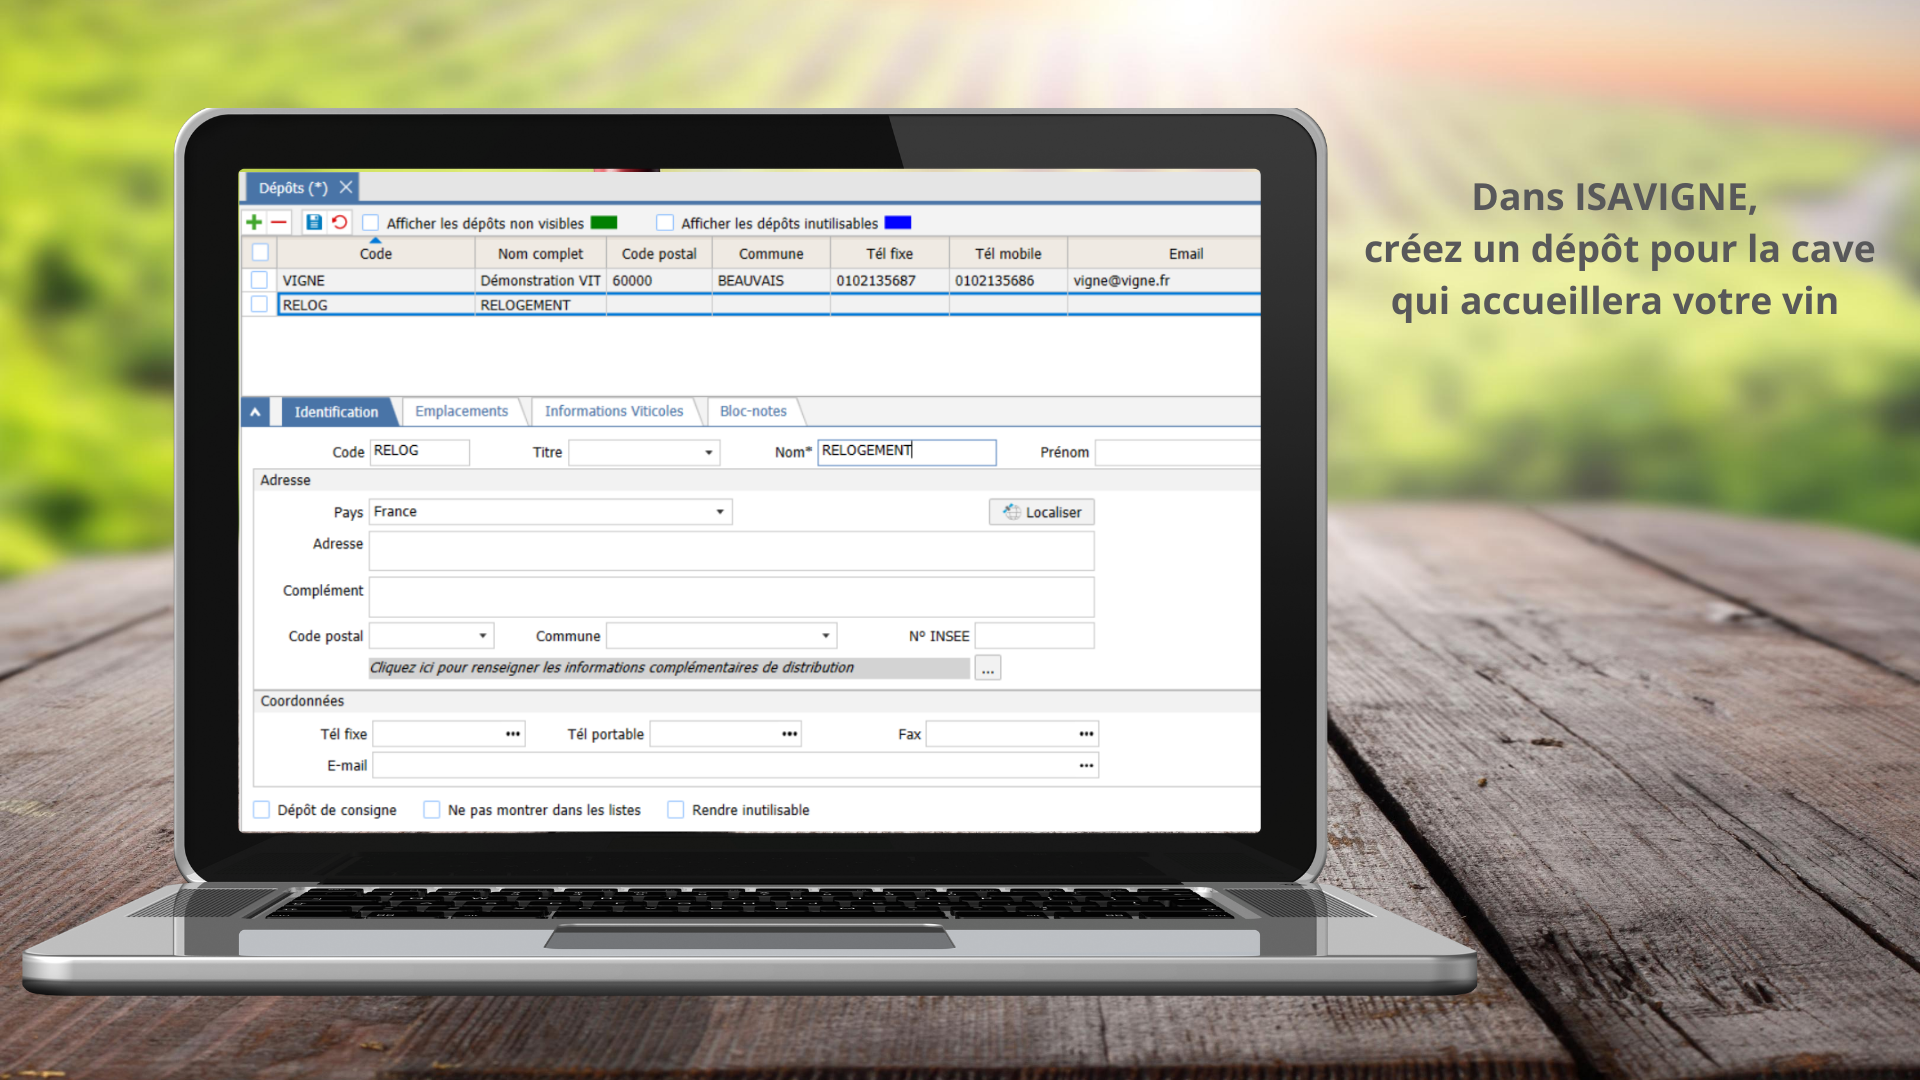
Task: Click the 0102135686 mobile cell
Action: click(1008, 281)
